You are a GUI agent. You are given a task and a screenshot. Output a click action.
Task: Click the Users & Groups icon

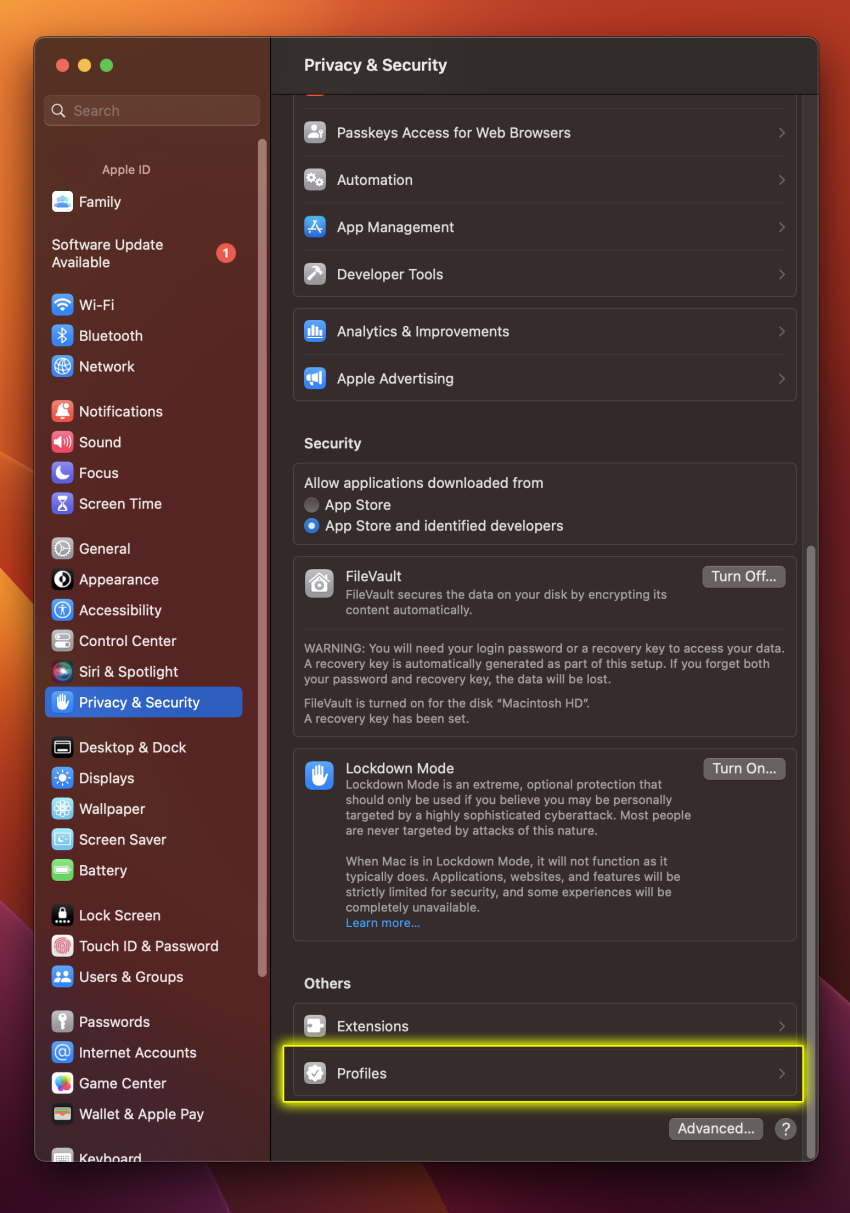pos(62,977)
